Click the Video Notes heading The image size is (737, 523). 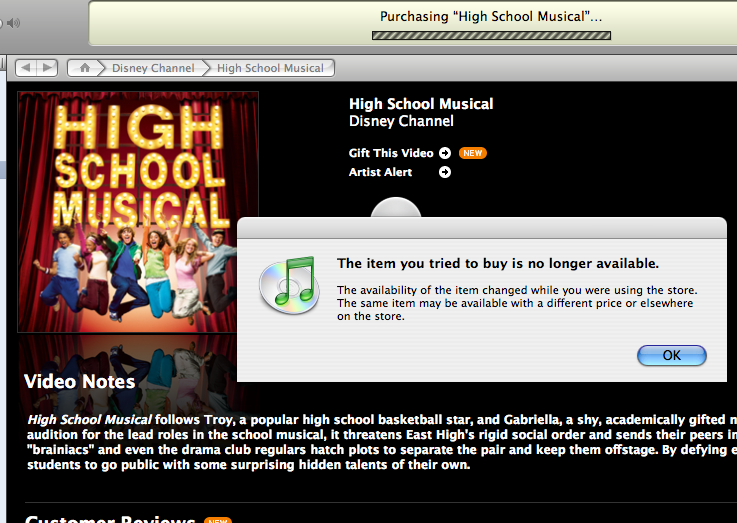[79, 382]
